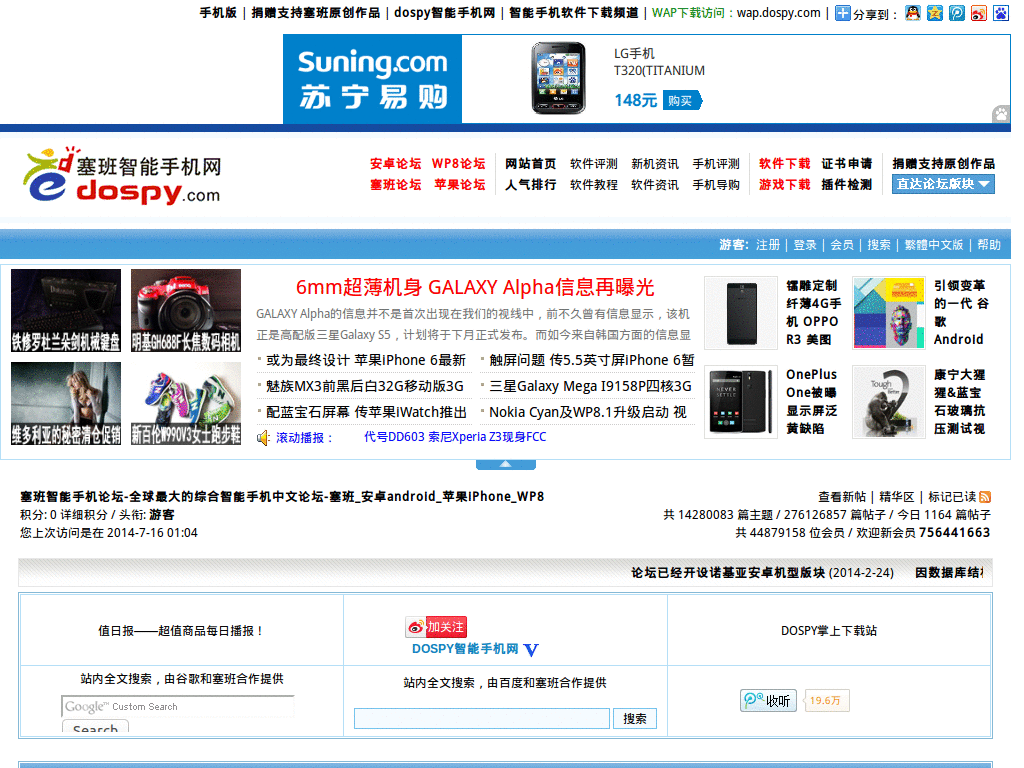Open the 明基GH688F camera thumbnail

(186, 311)
